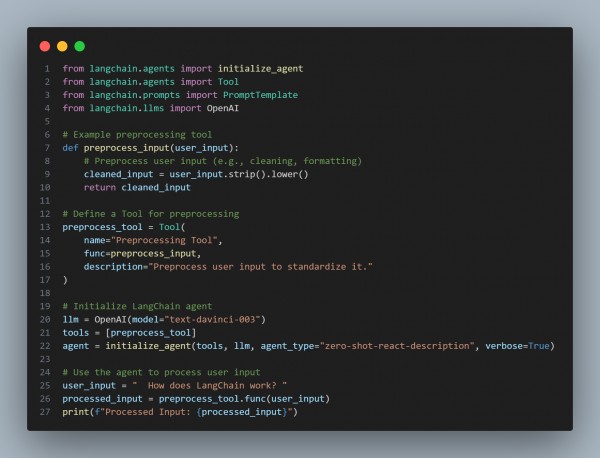Click comment '# Example preprocessing tool'

coord(137,135)
